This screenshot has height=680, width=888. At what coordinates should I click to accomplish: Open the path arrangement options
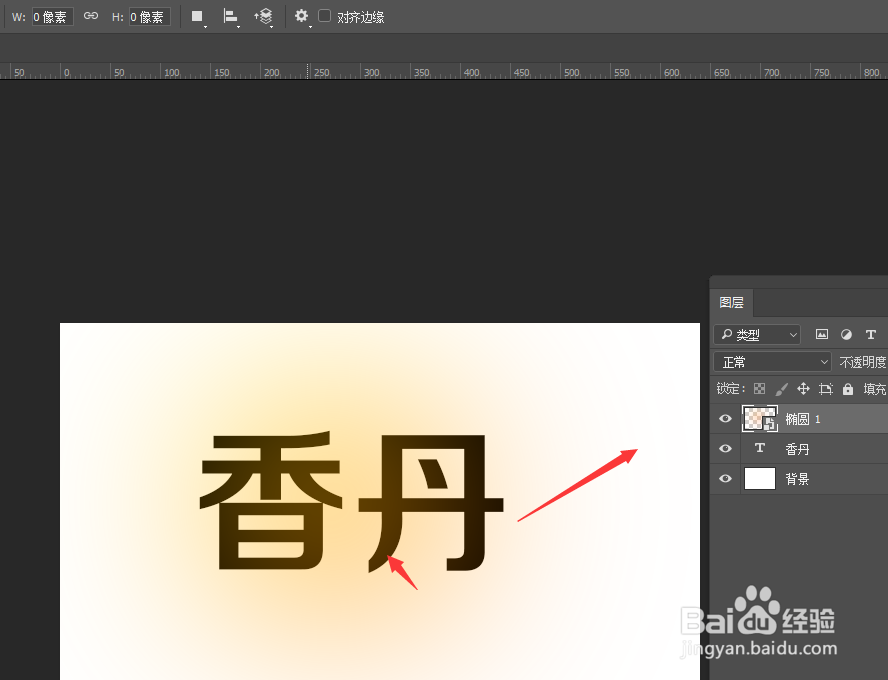(265, 16)
